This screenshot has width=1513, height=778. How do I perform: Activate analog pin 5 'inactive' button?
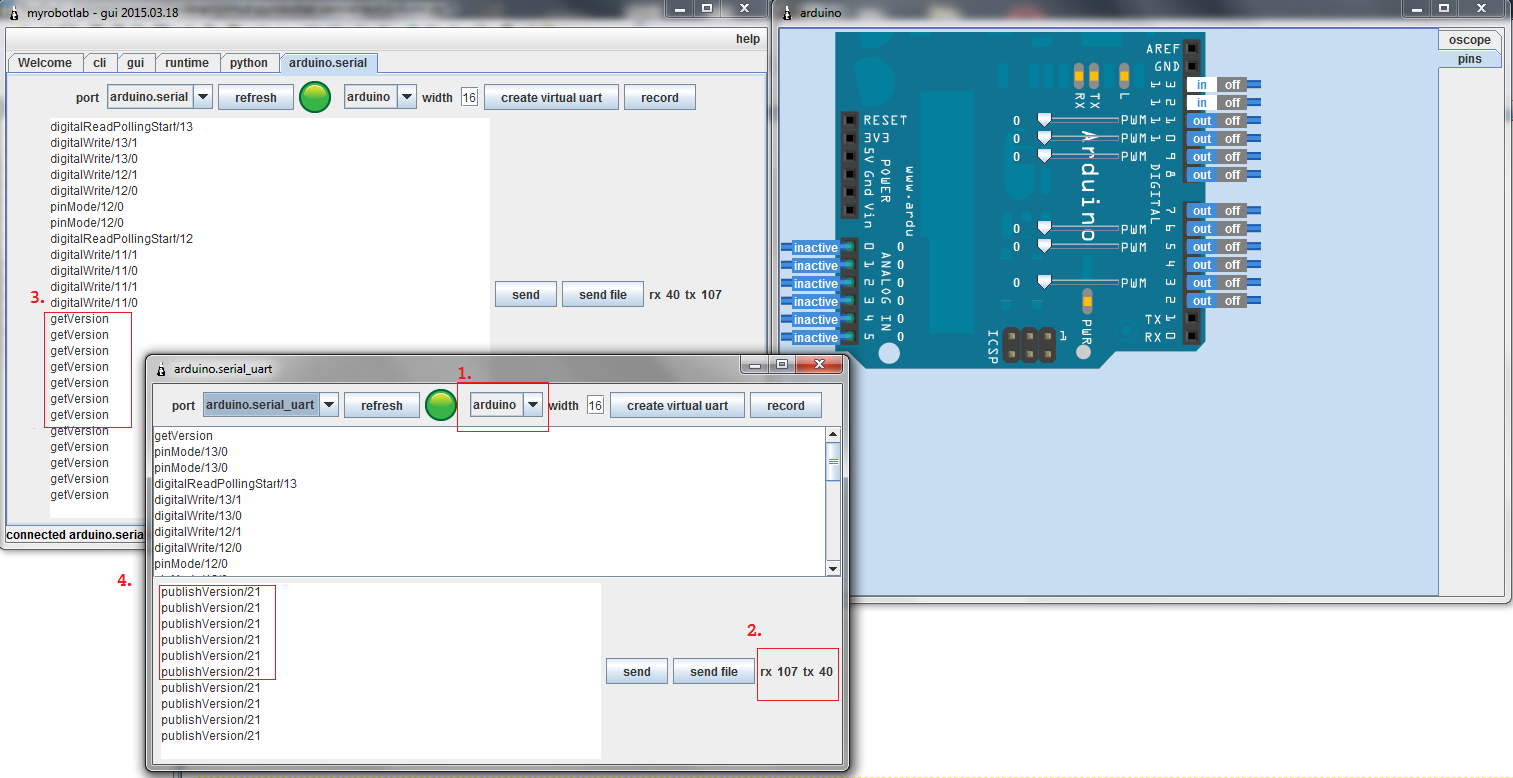point(816,338)
